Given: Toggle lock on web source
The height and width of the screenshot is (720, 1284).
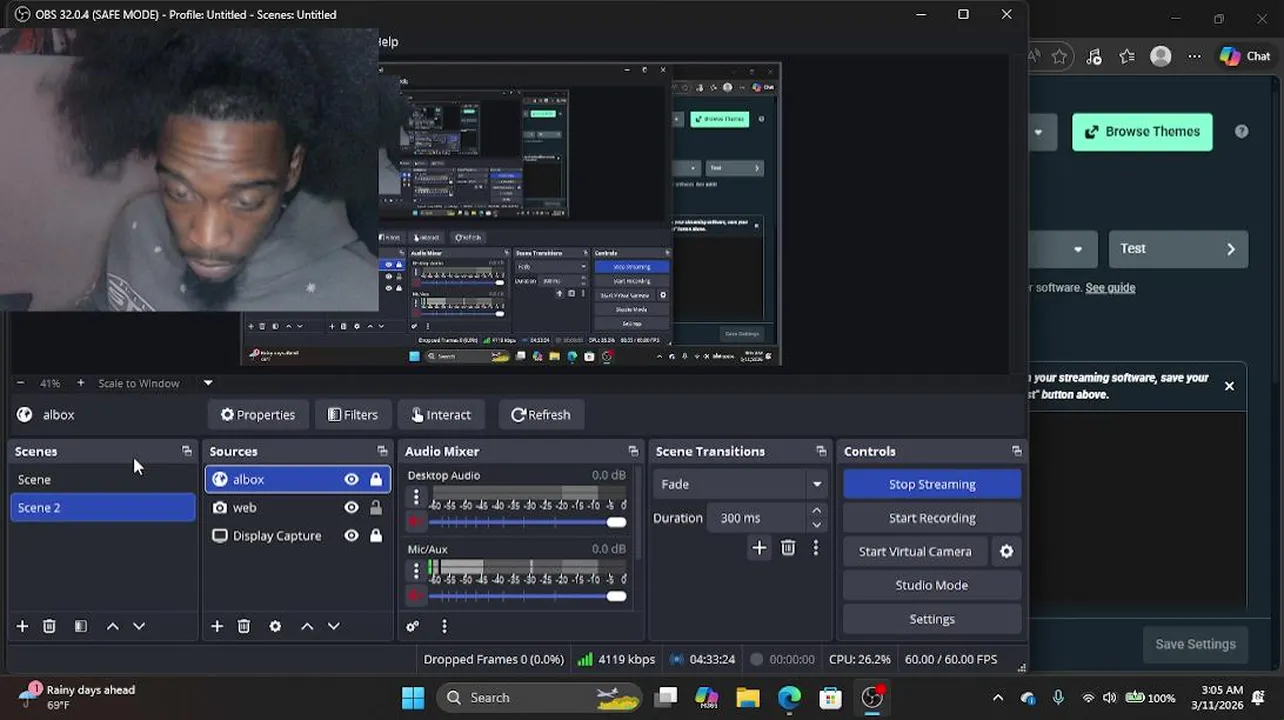Looking at the screenshot, I should point(376,507).
